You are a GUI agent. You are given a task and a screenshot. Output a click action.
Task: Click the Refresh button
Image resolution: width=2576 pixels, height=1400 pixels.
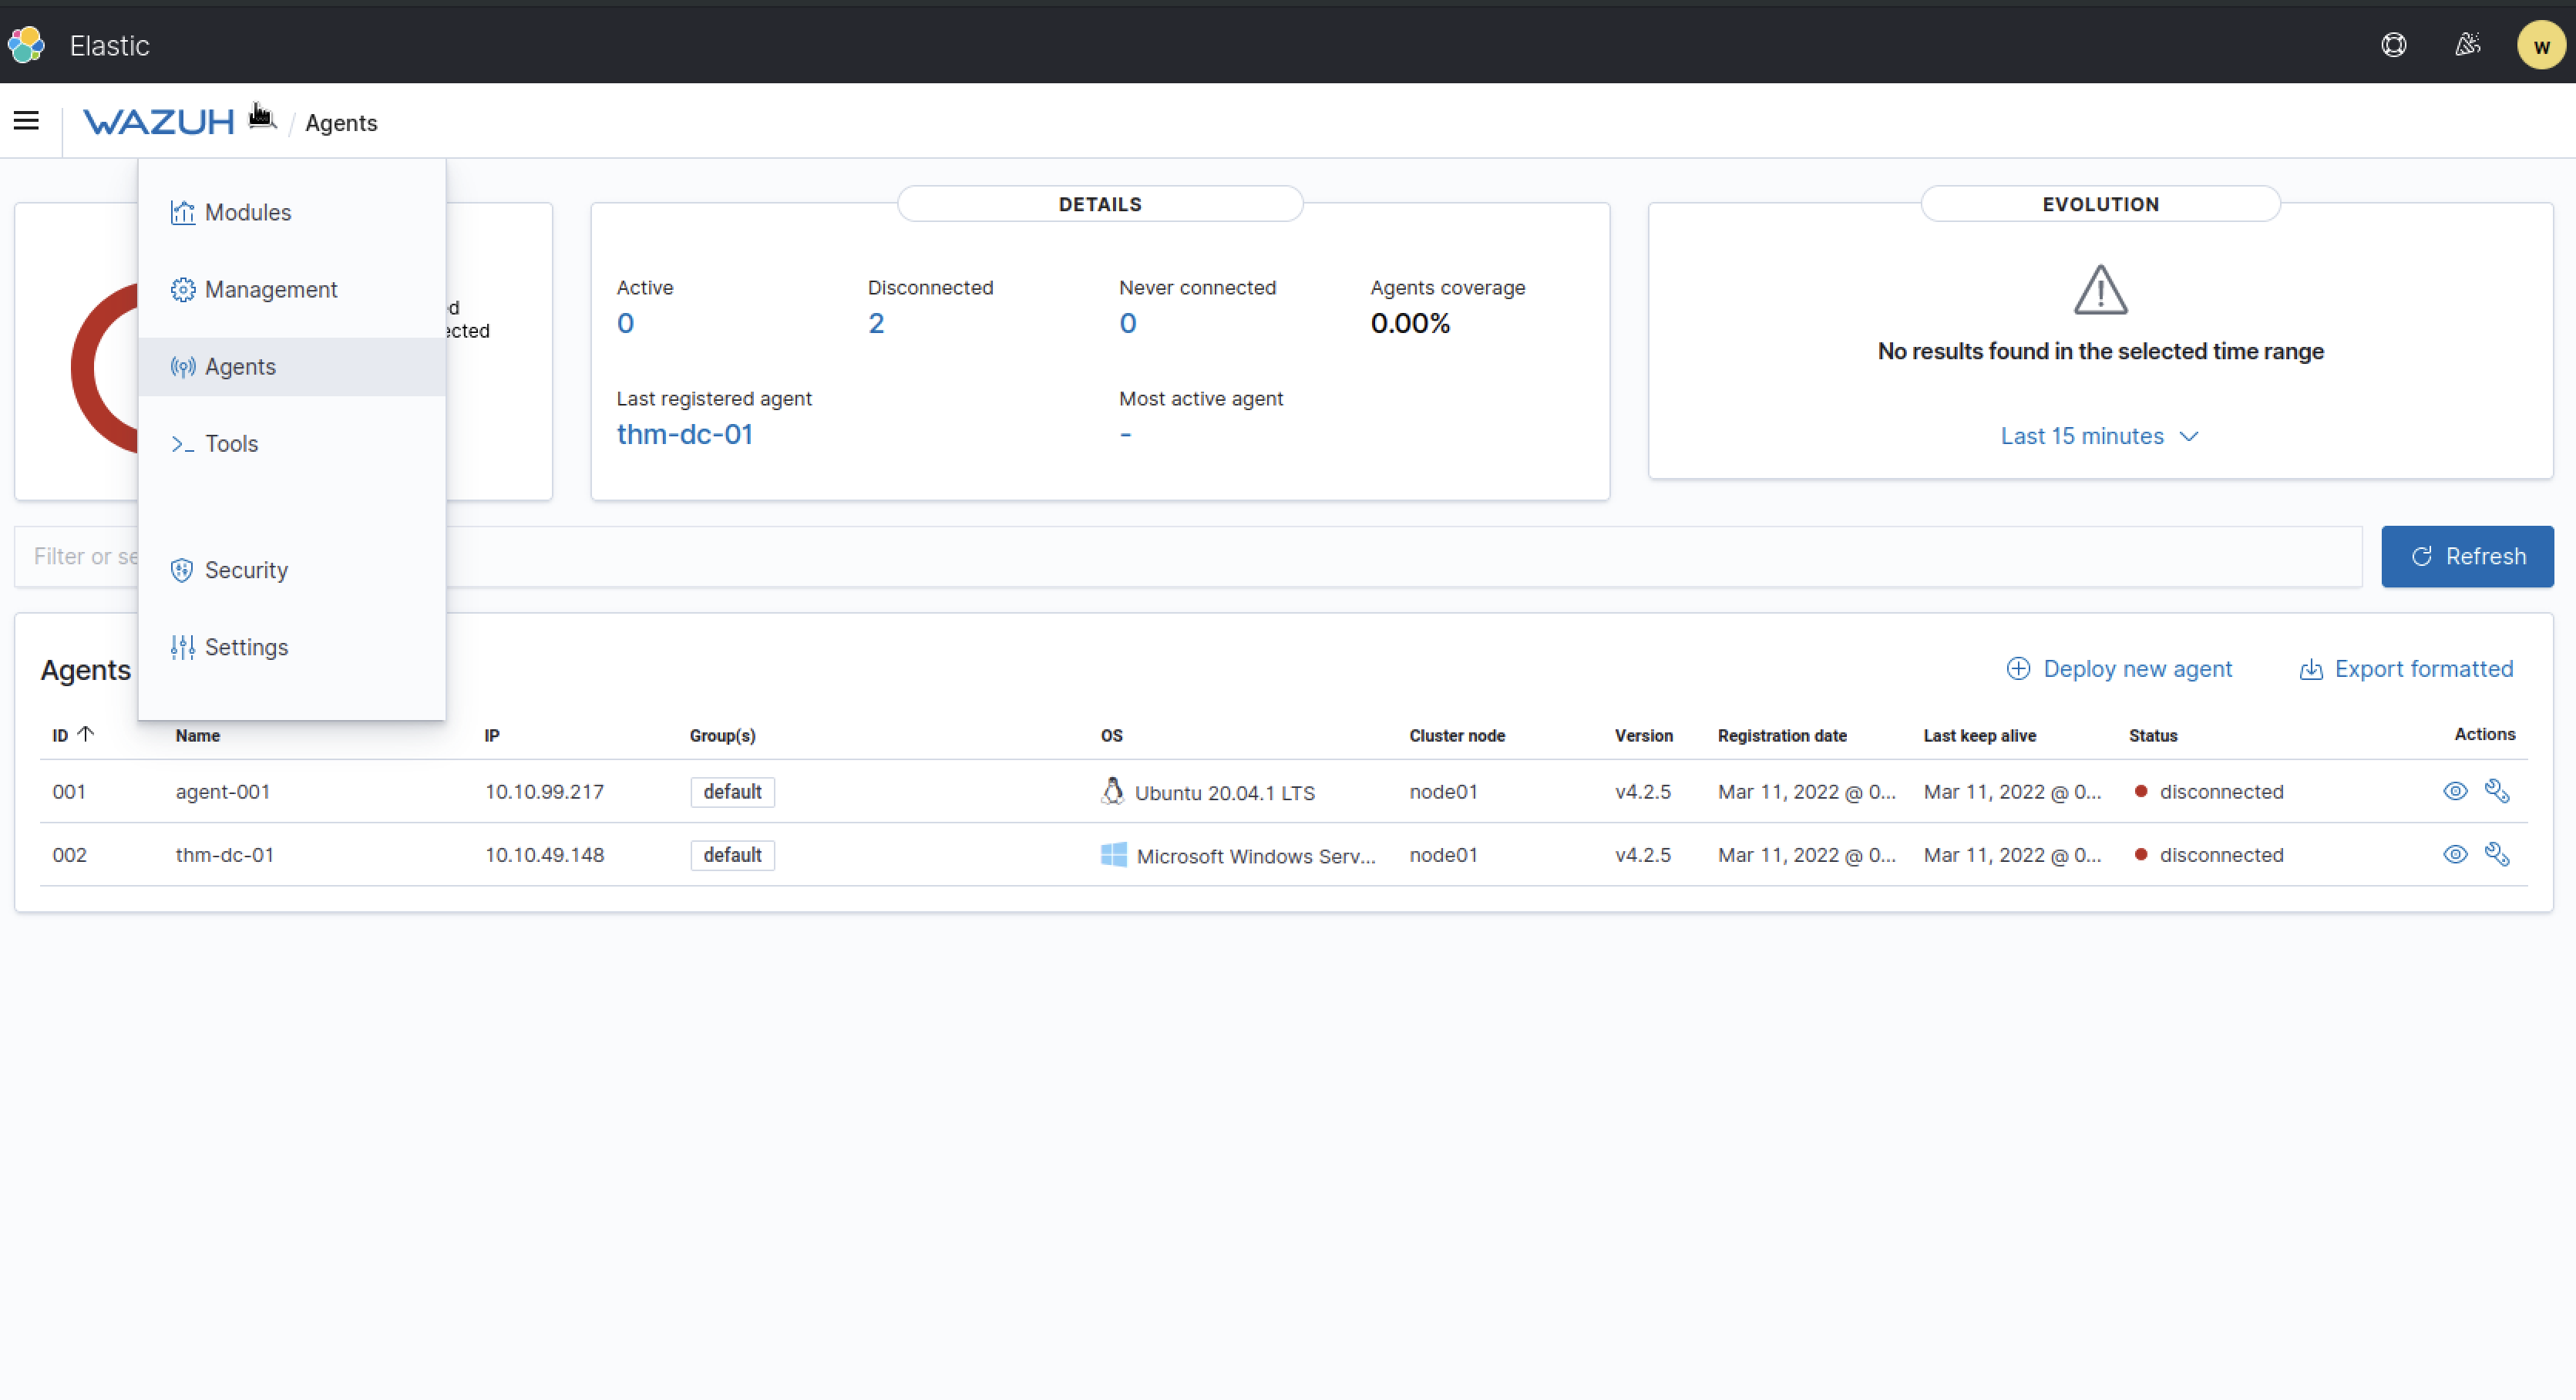[x=2467, y=556]
